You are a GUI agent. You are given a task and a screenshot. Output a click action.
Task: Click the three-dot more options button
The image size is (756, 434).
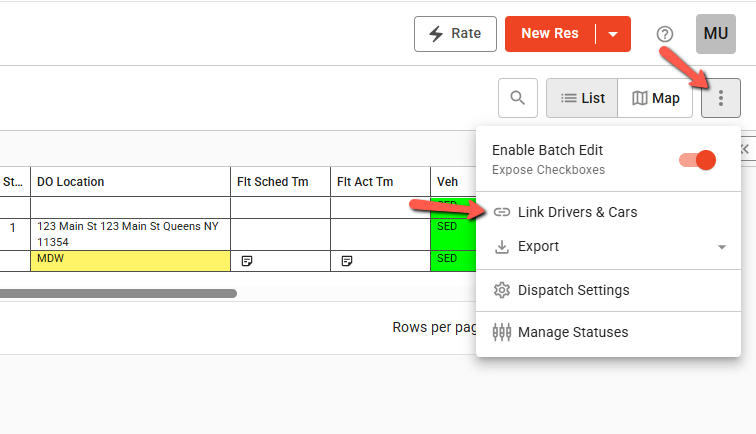pyautogui.click(x=721, y=98)
